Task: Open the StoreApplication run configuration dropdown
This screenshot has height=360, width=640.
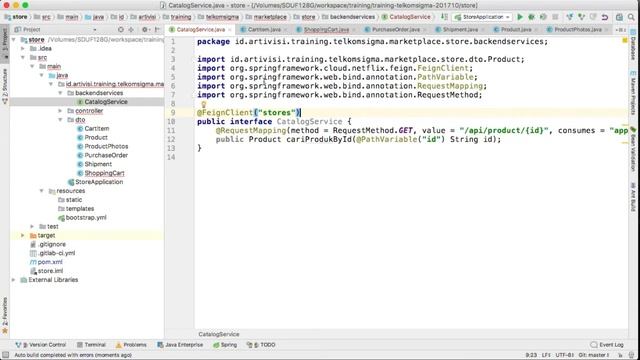Action: click(x=482, y=17)
